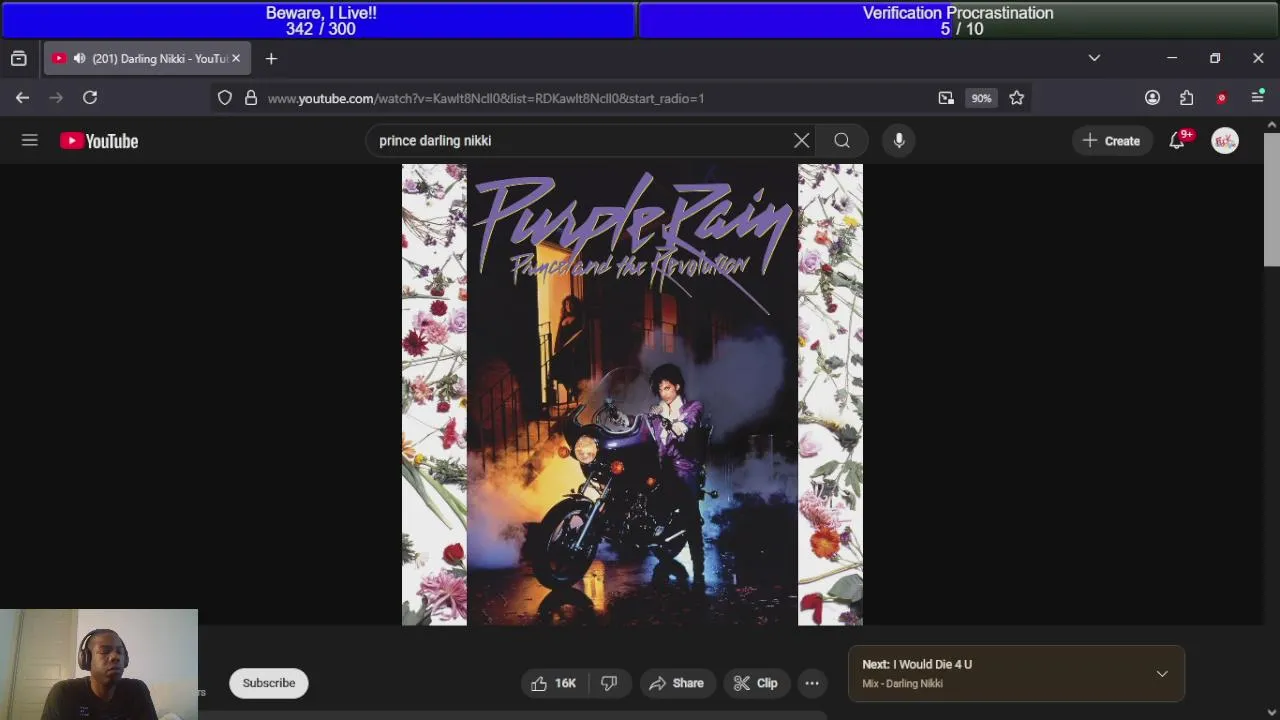Clear the search box text

pyautogui.click(x=801, y=141)
